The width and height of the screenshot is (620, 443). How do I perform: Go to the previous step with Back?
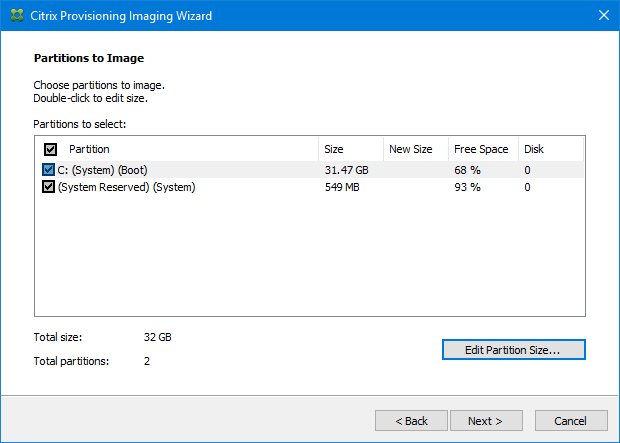[411, 420]
